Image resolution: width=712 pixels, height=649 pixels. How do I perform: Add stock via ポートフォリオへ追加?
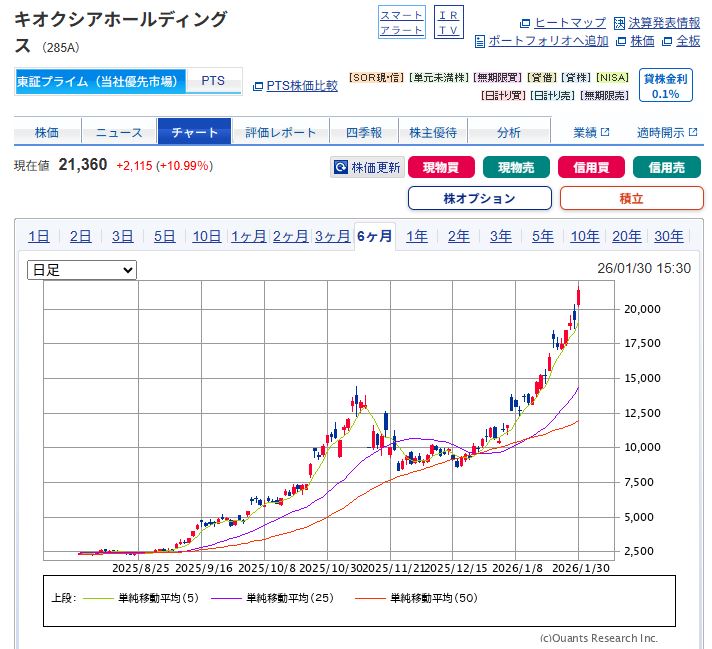pyautogui.click(x=541, y=41)
